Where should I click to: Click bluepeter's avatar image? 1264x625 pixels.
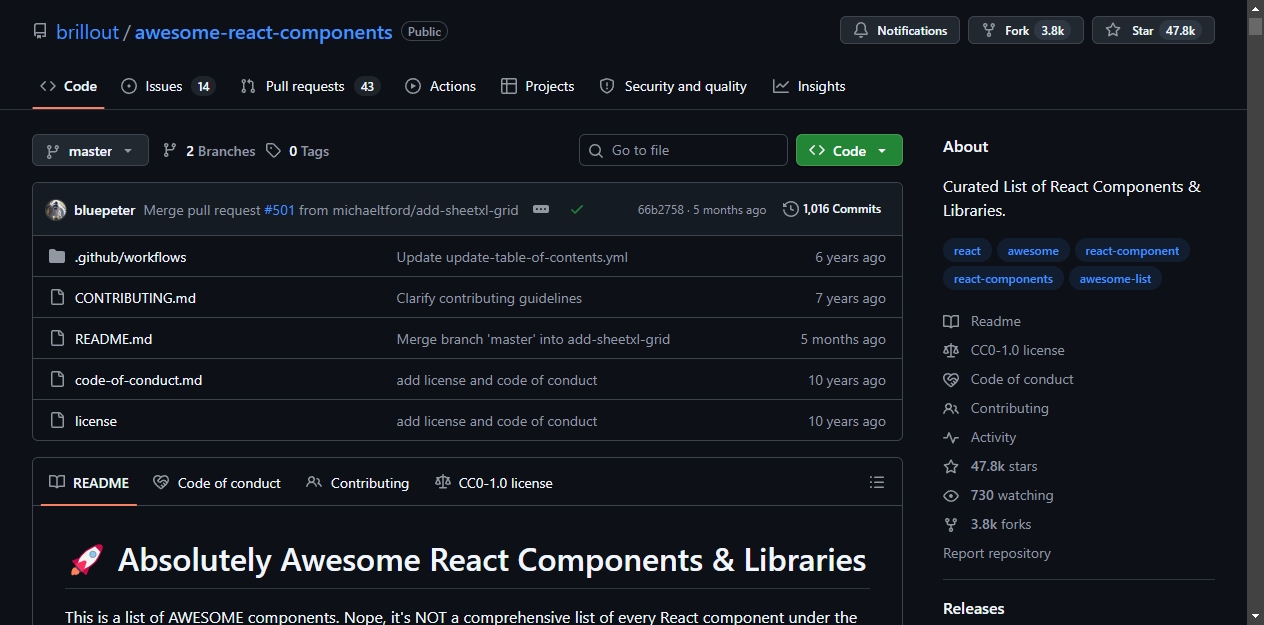pos(56,210)
